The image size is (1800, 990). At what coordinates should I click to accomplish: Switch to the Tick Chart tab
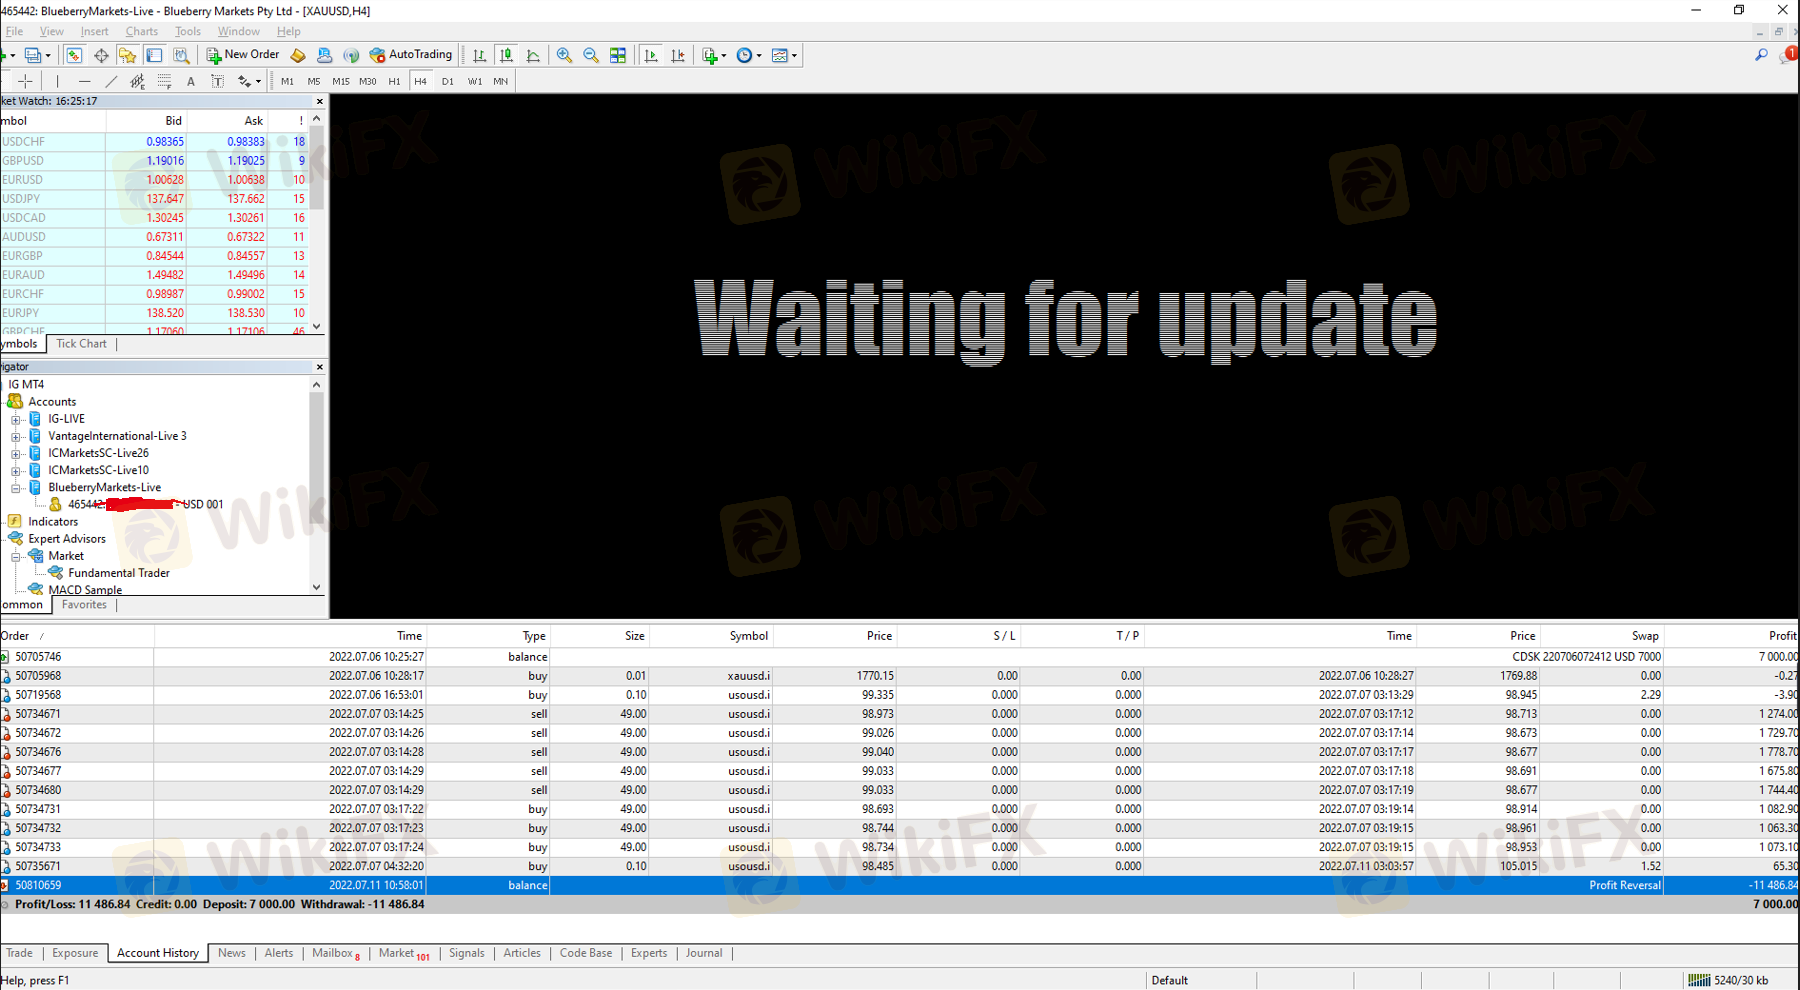pos(81,343)
